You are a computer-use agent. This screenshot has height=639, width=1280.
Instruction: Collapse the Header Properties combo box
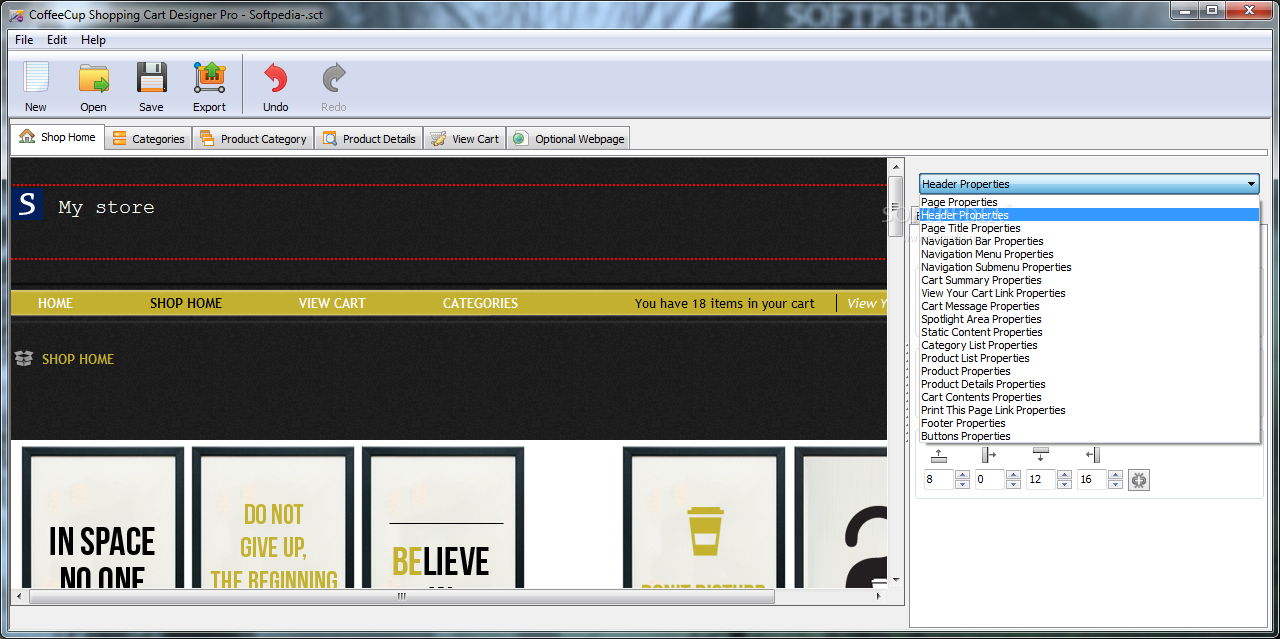(1089, 184)
